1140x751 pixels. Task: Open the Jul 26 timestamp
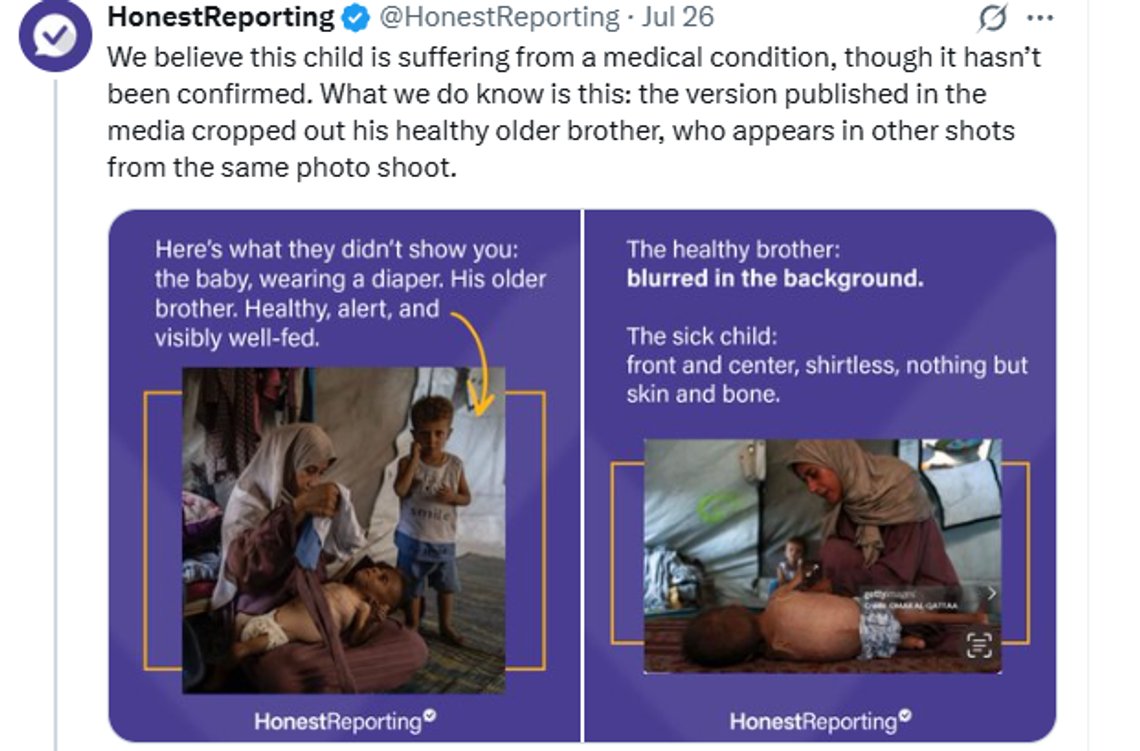coord(678,17)
